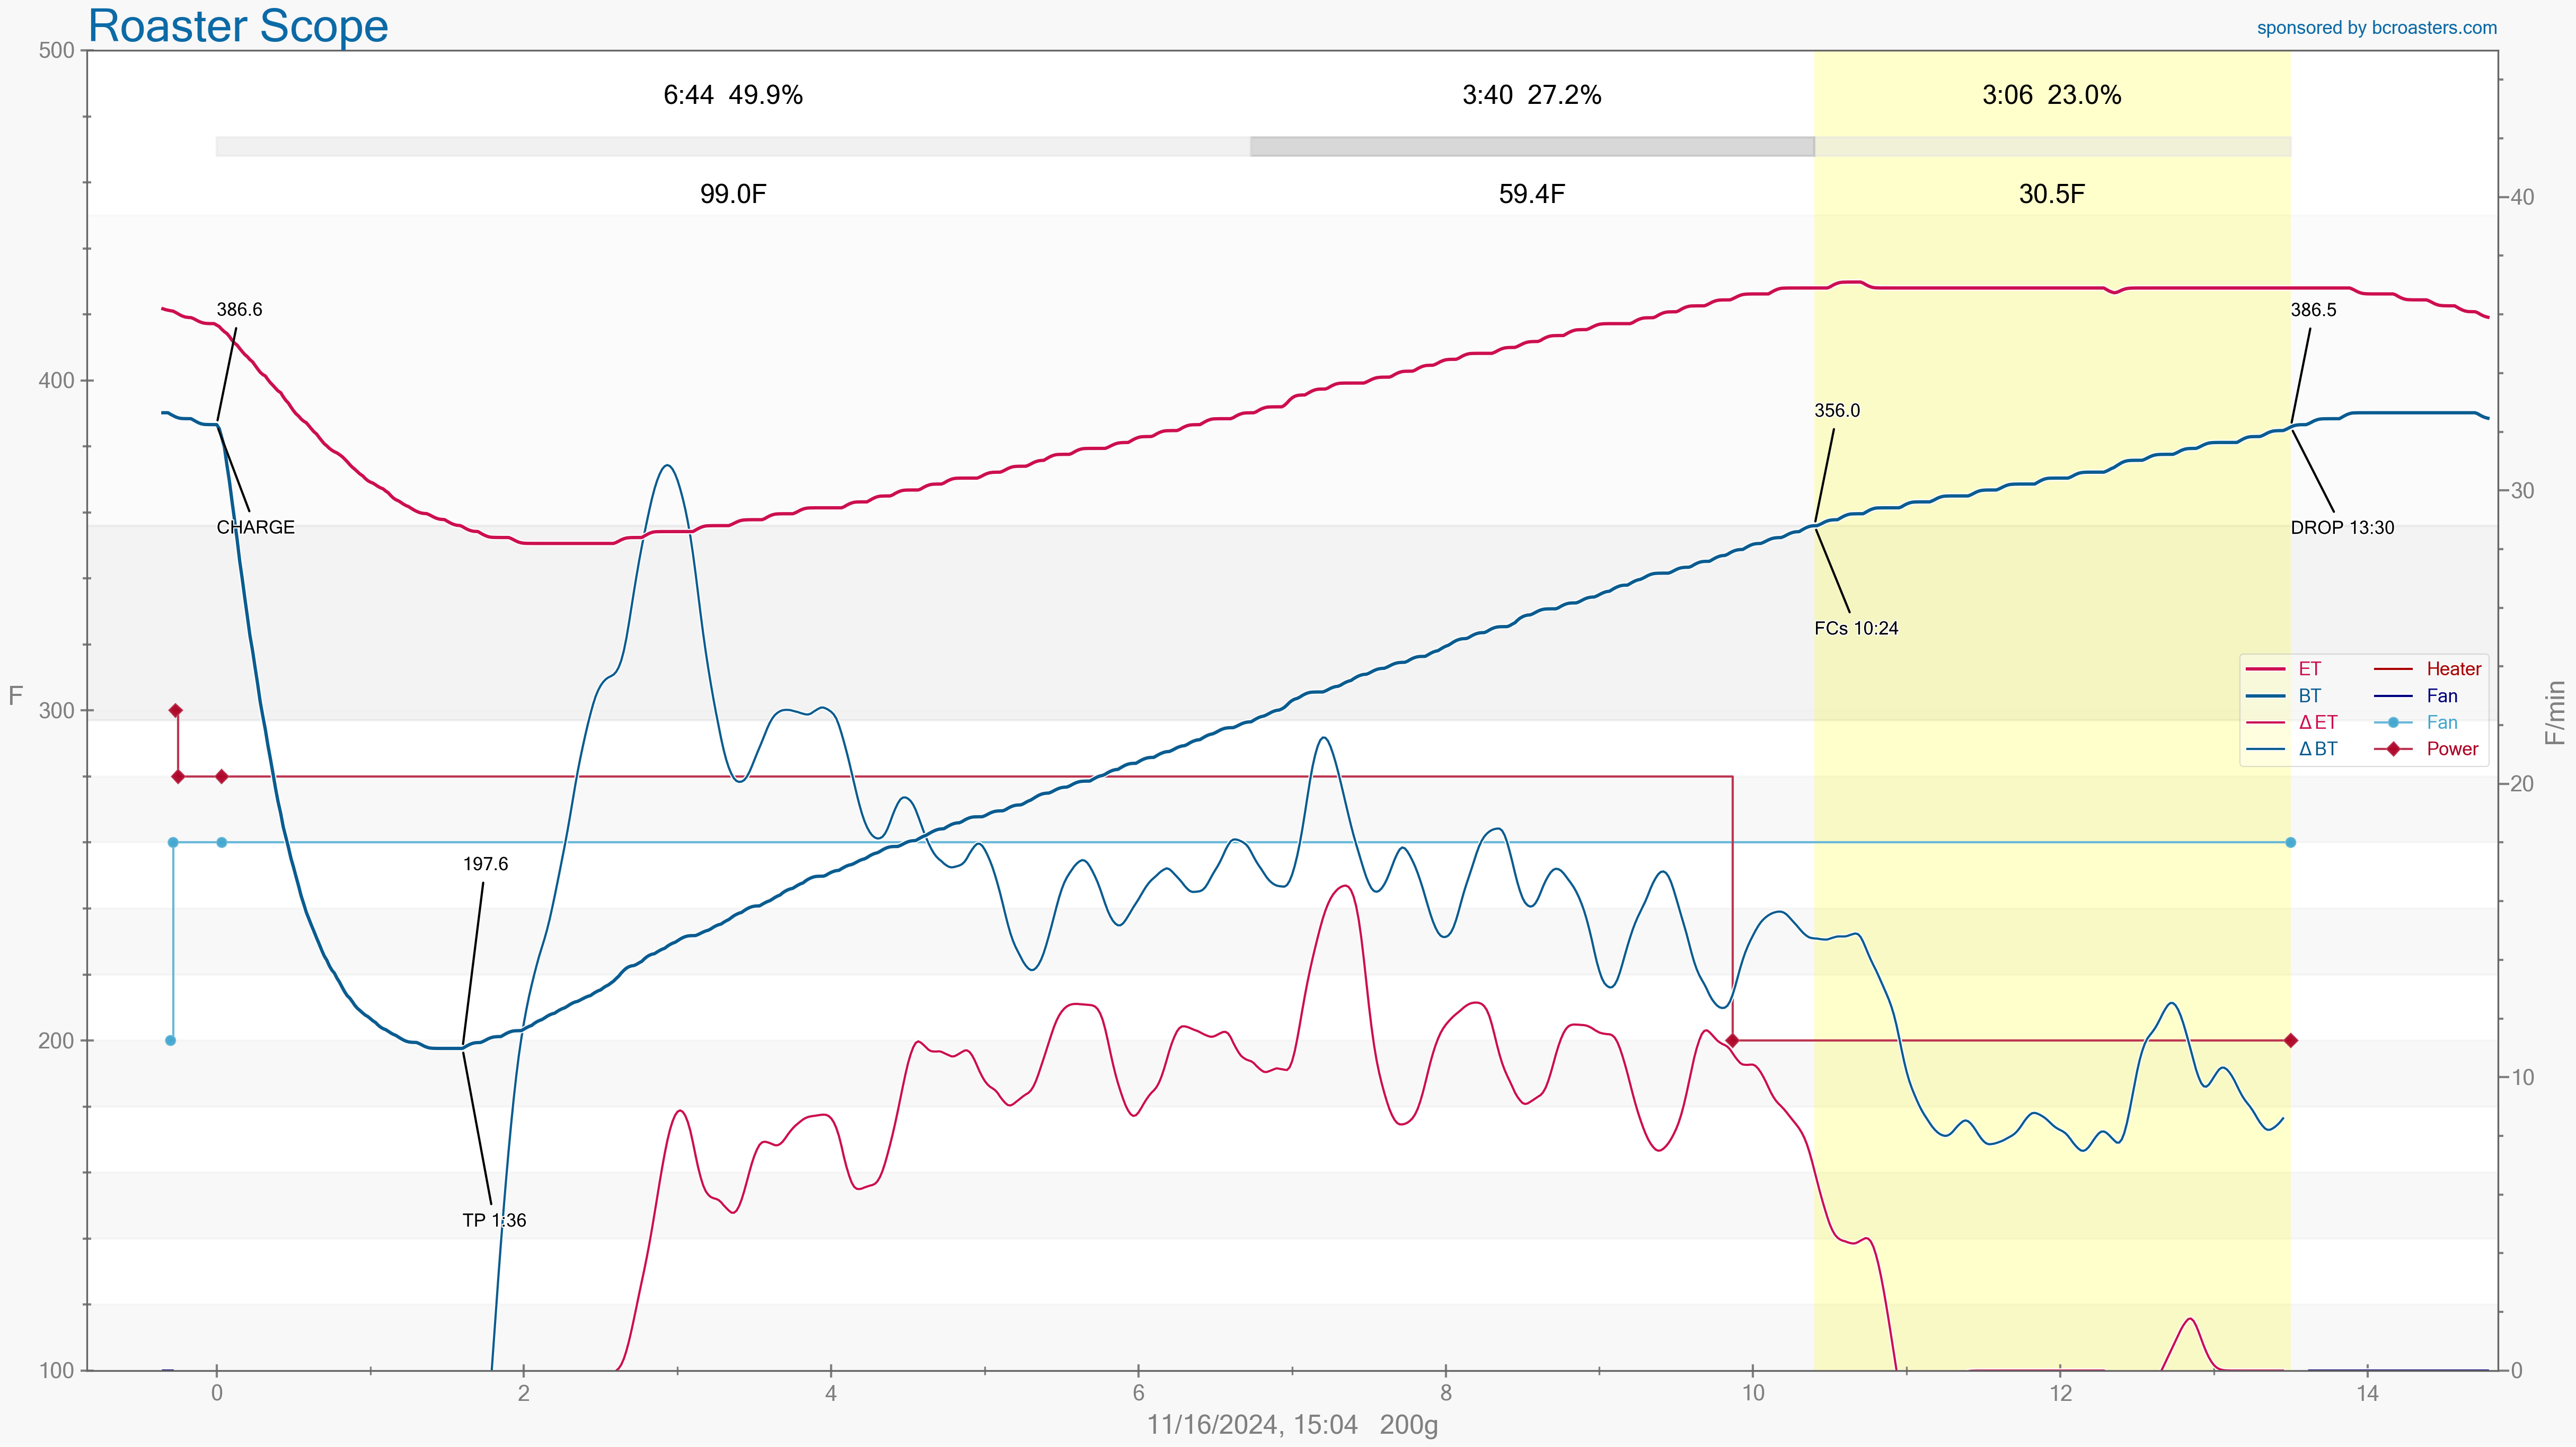
Task: Hide the ΔET curve via the legend
Action: (x=2317, y=722)
